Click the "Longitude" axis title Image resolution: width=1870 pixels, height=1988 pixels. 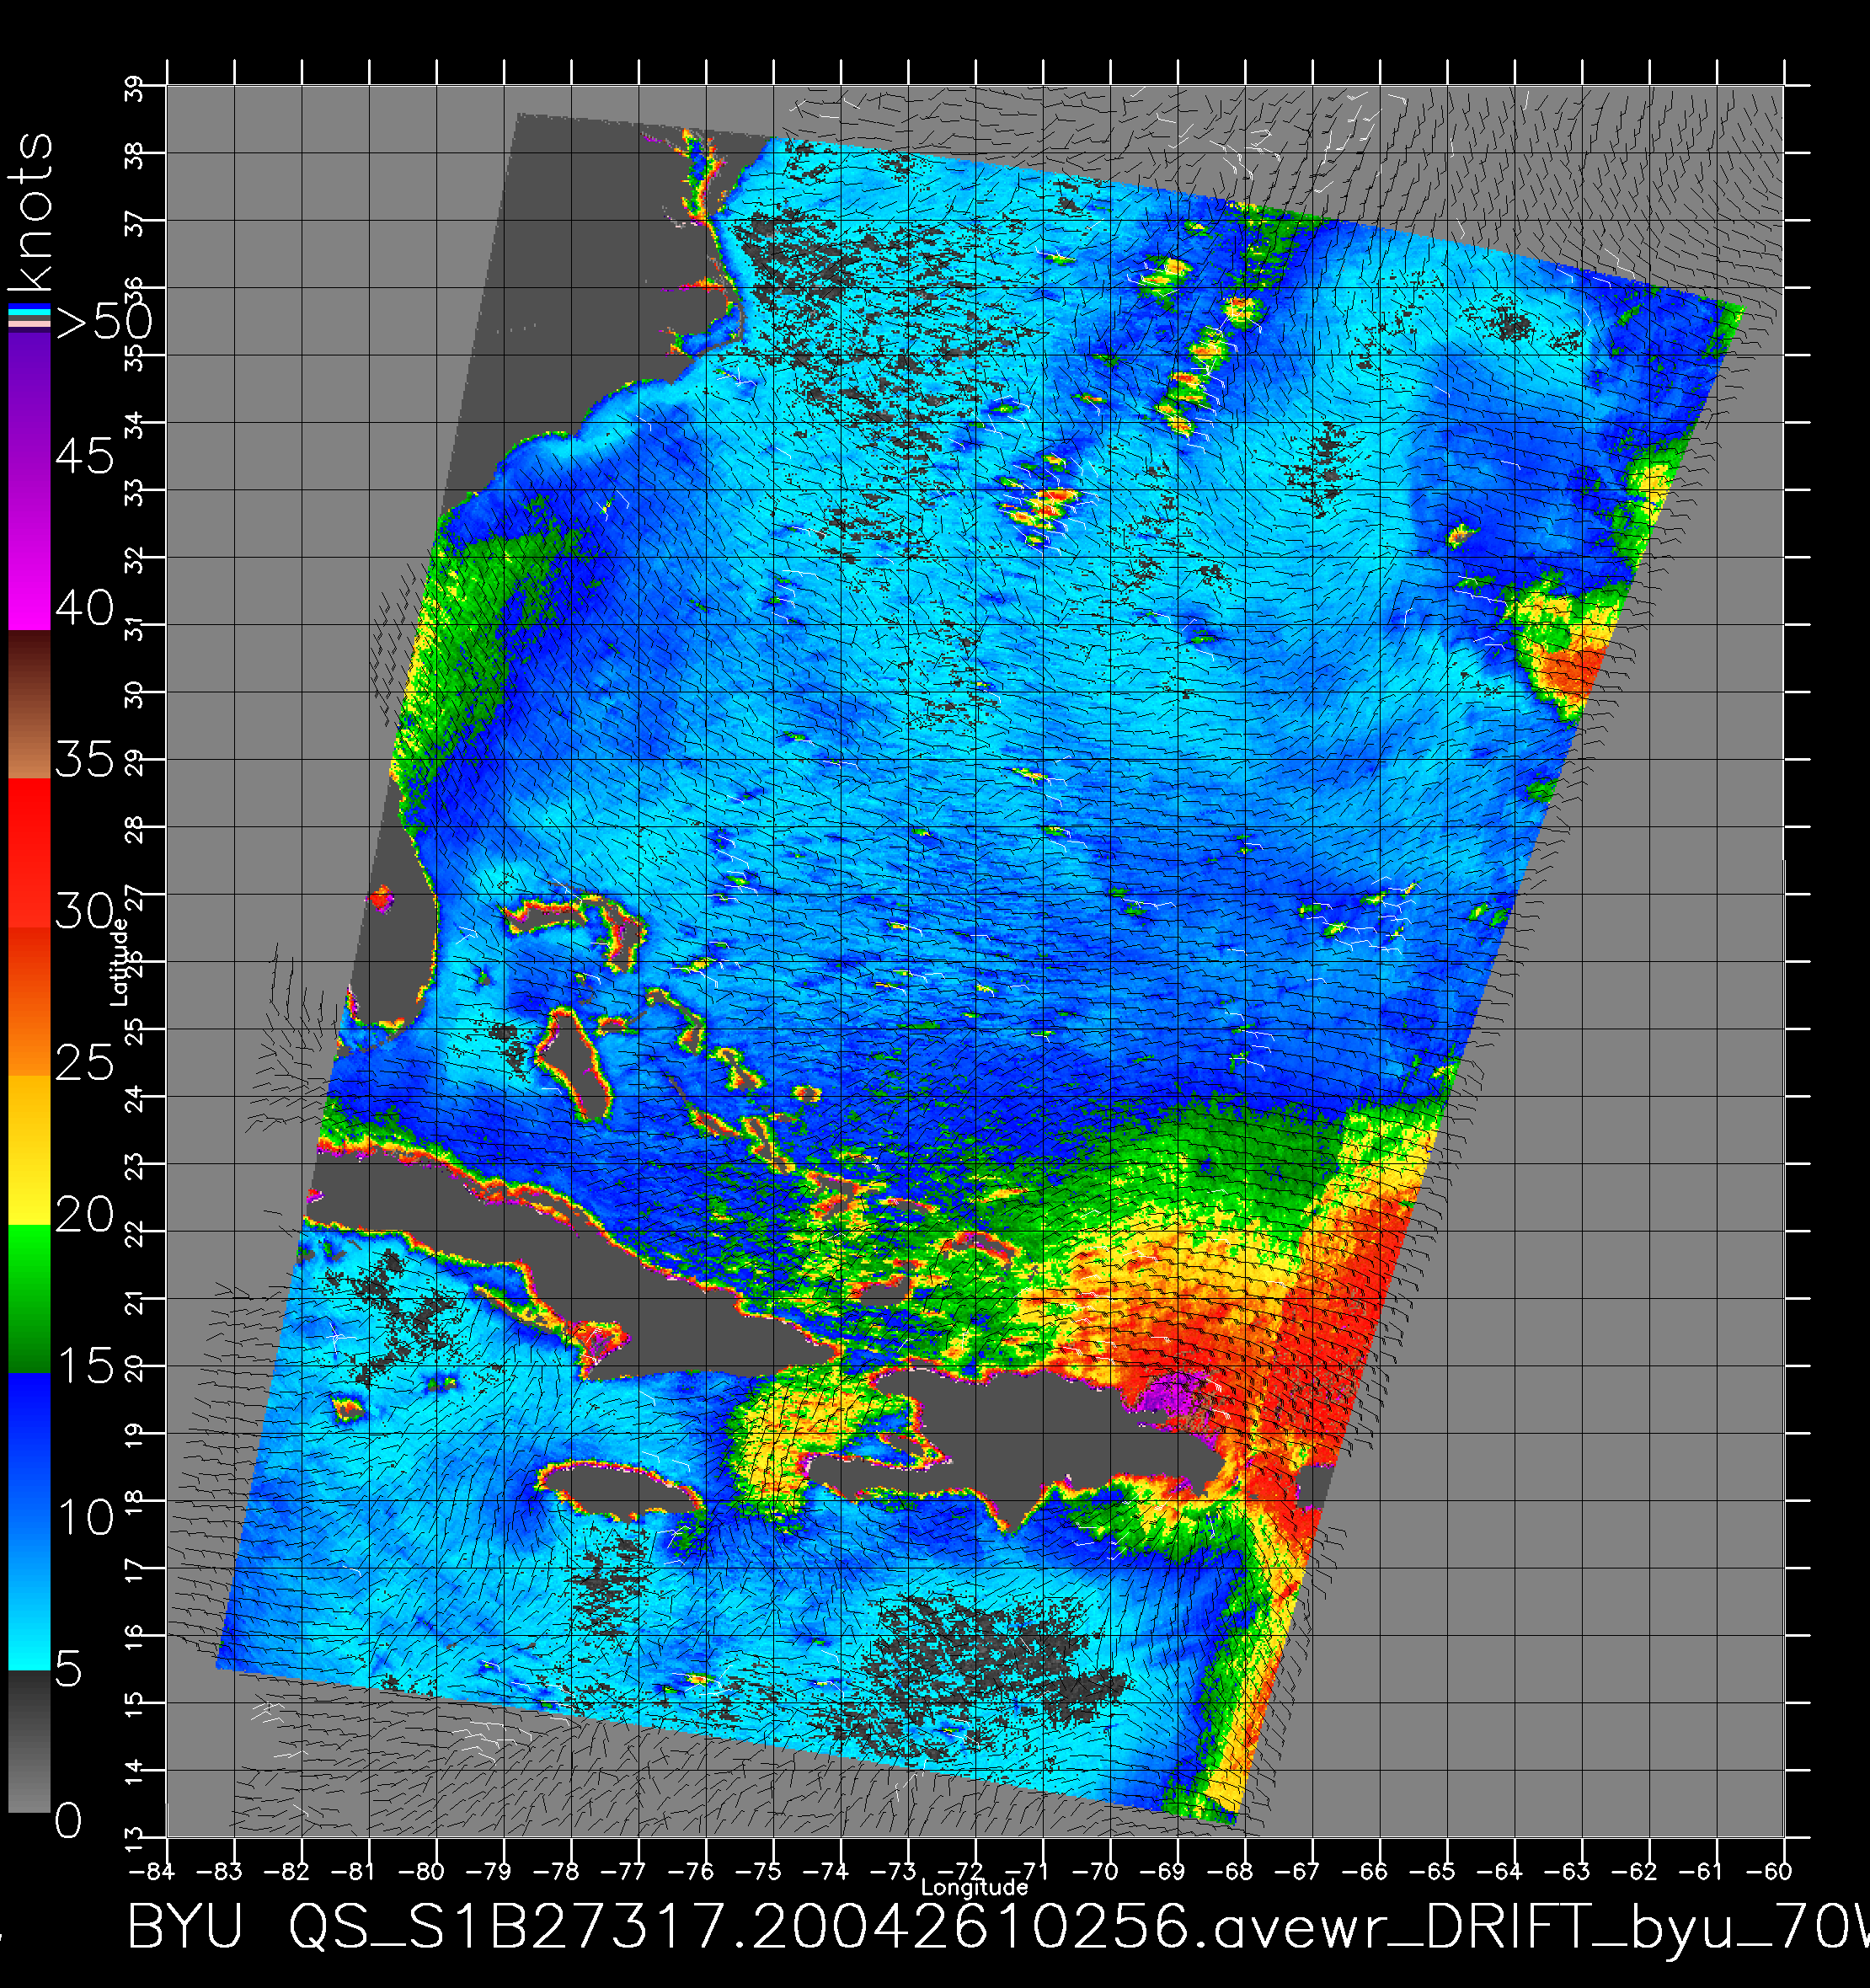point(975,1887)
